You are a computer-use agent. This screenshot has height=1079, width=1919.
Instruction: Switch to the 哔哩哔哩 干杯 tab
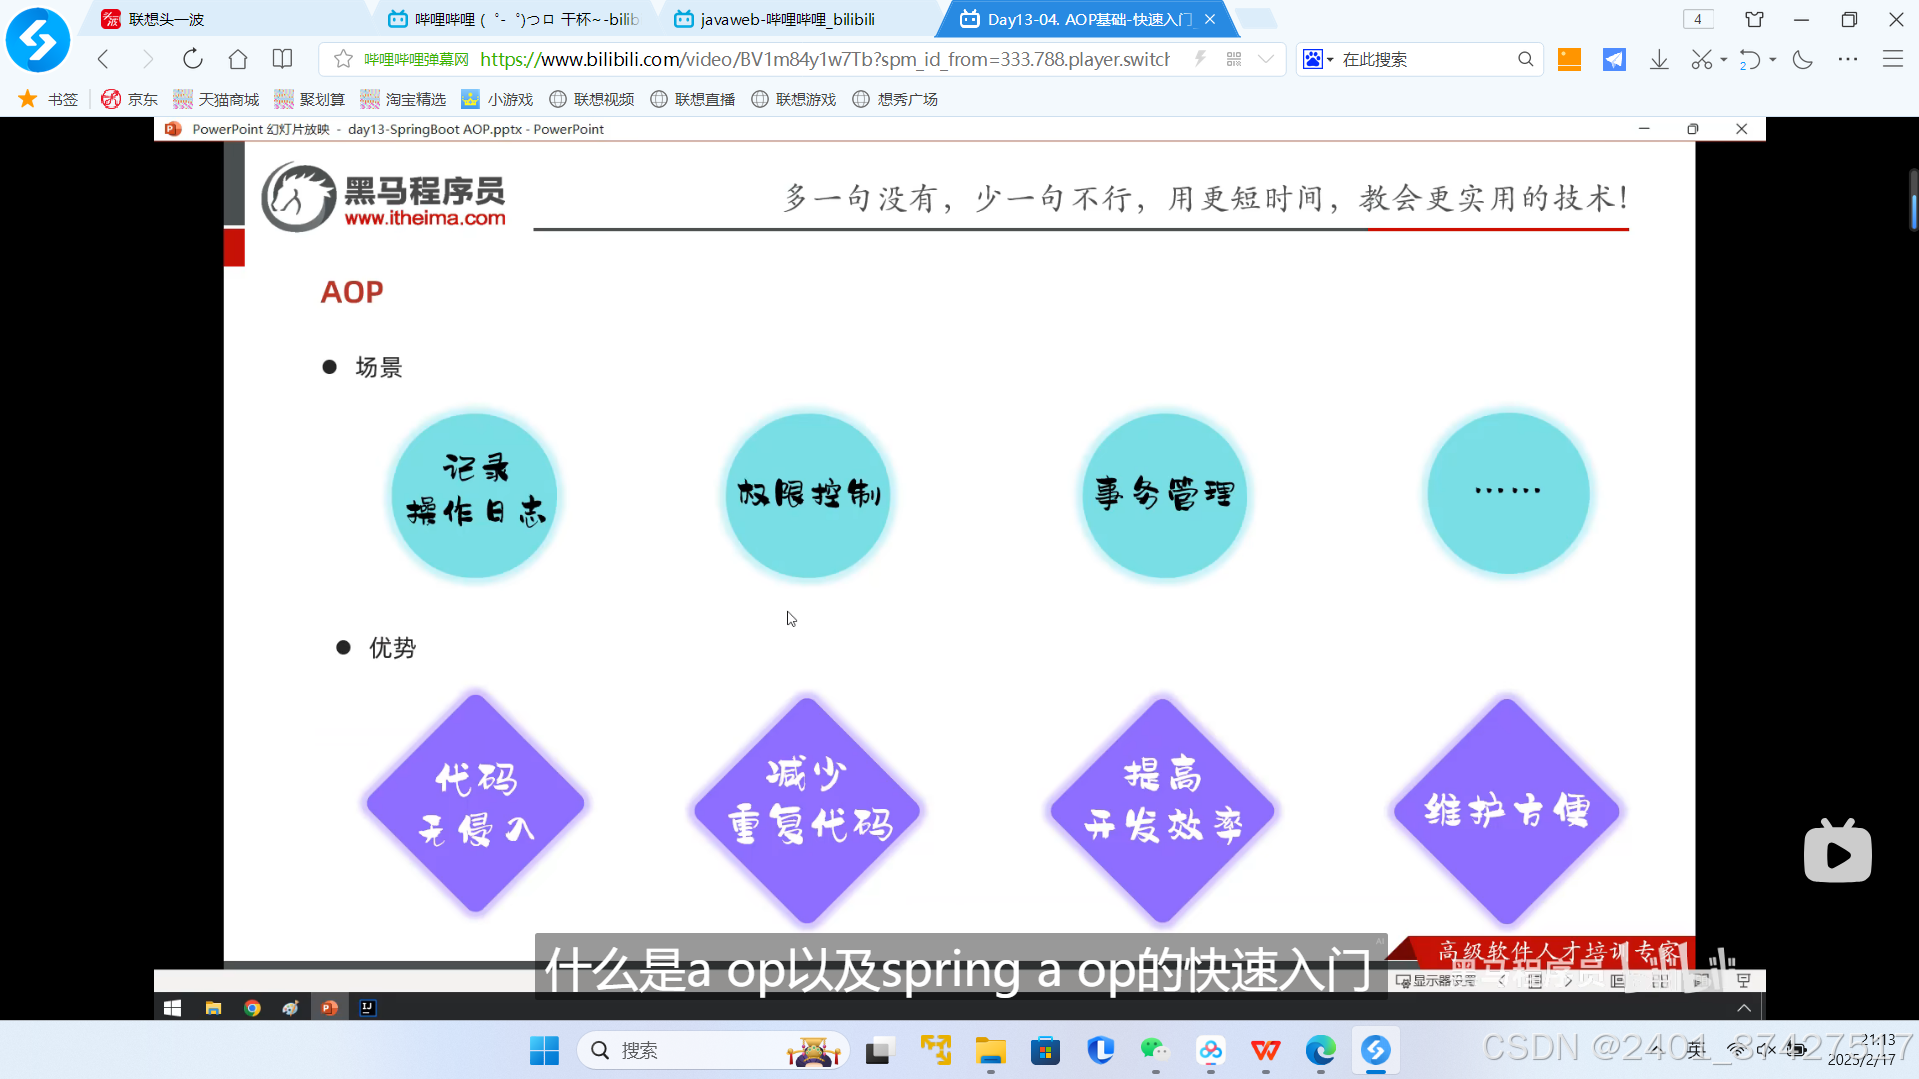515,19
